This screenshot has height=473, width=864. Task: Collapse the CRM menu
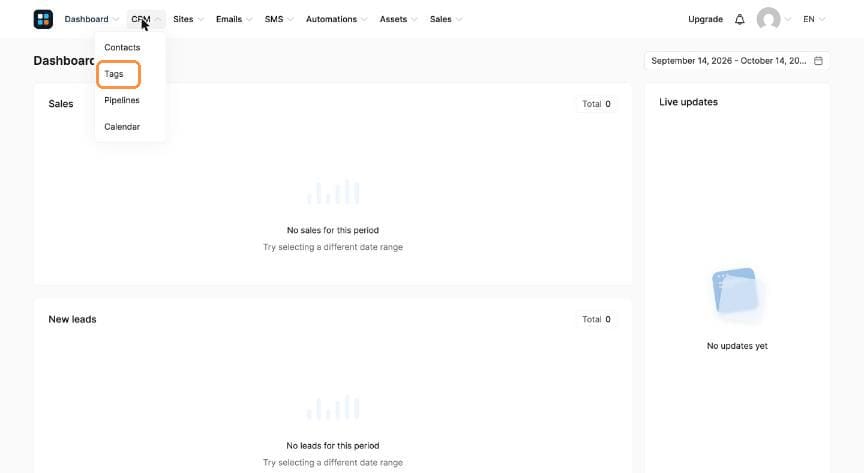click(x=145, y=19)
